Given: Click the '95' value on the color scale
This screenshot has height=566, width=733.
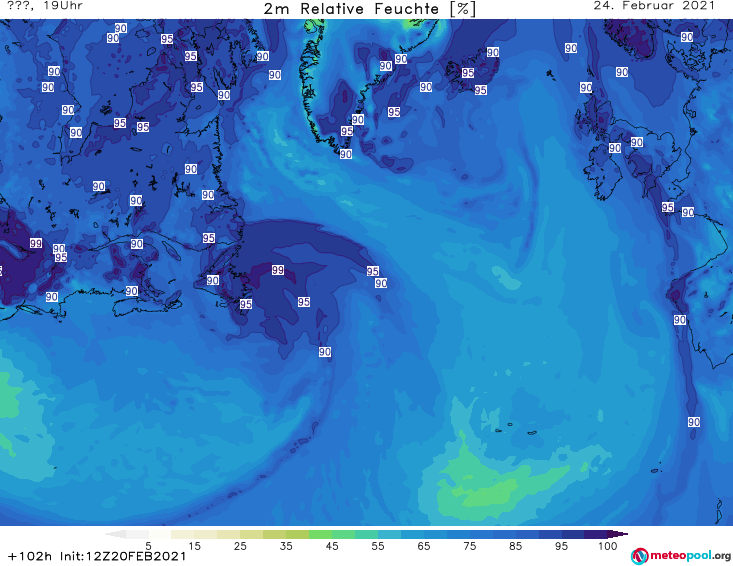Looking at the screenshot, I should (561, 546).
